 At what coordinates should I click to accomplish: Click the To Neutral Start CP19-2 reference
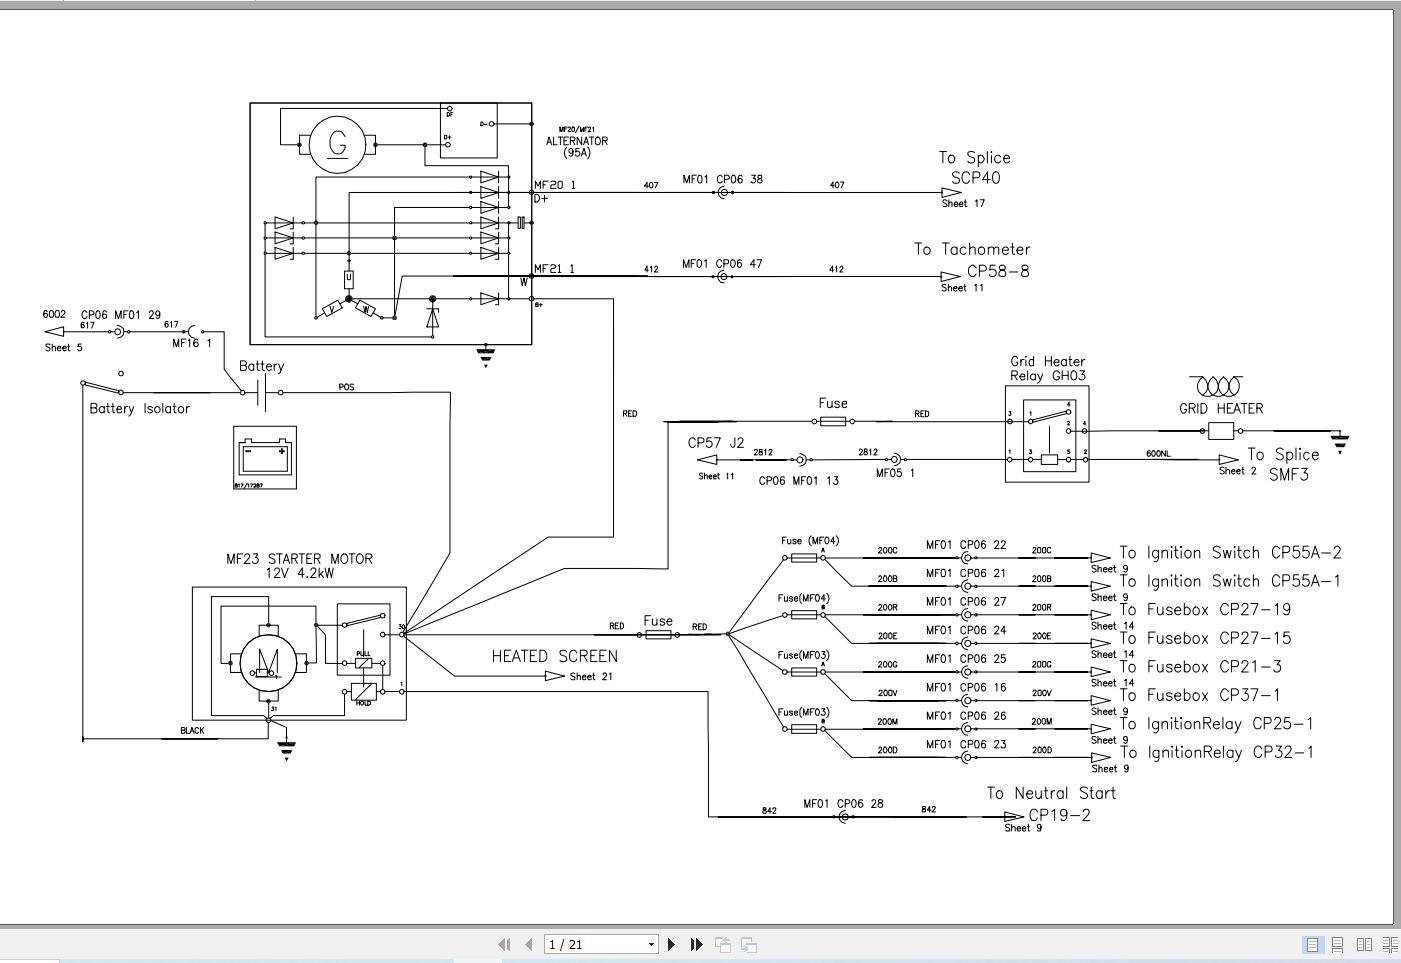pyautogui.click(x=1051, y=803)
